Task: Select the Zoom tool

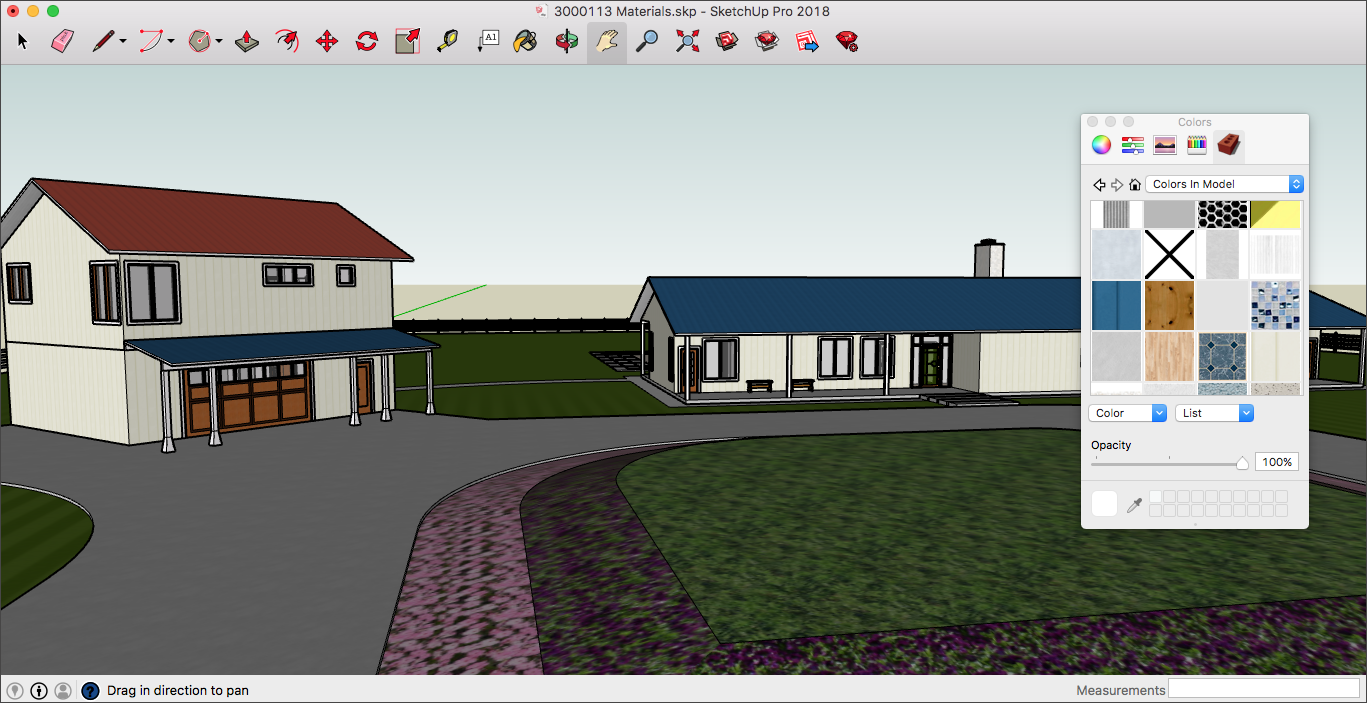Action: (x=646, y=41)
